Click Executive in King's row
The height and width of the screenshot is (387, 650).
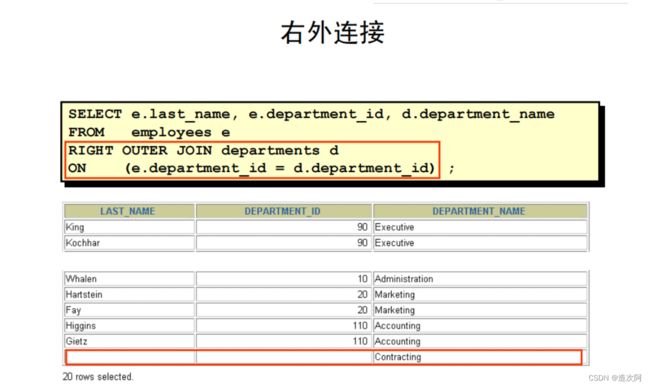pyautogui.click(x=480, y=227)
